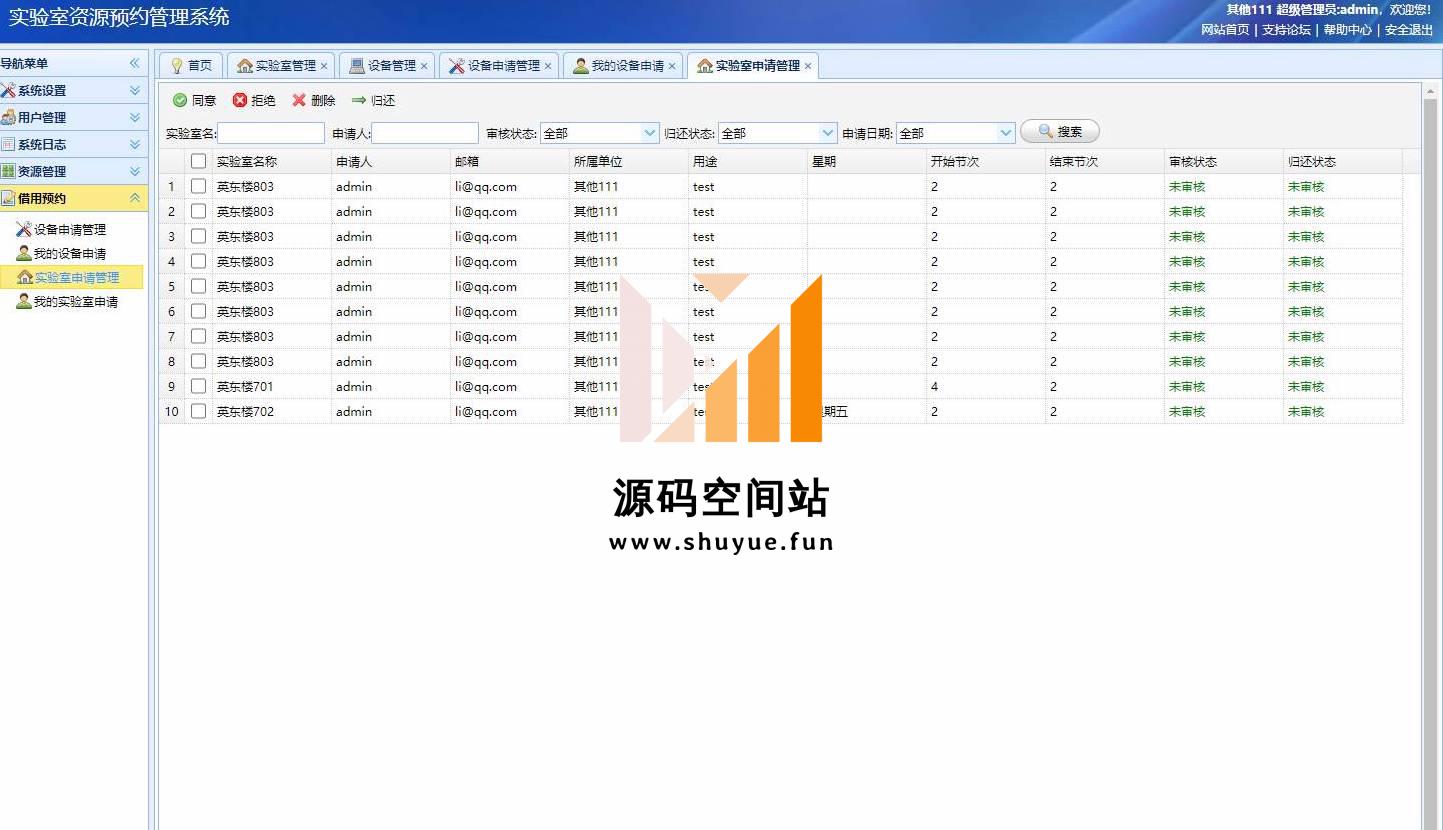Check the checkbox for row 1
Image resolution: width=1443 pixels, height=830 pixels.
click(198, 186)
